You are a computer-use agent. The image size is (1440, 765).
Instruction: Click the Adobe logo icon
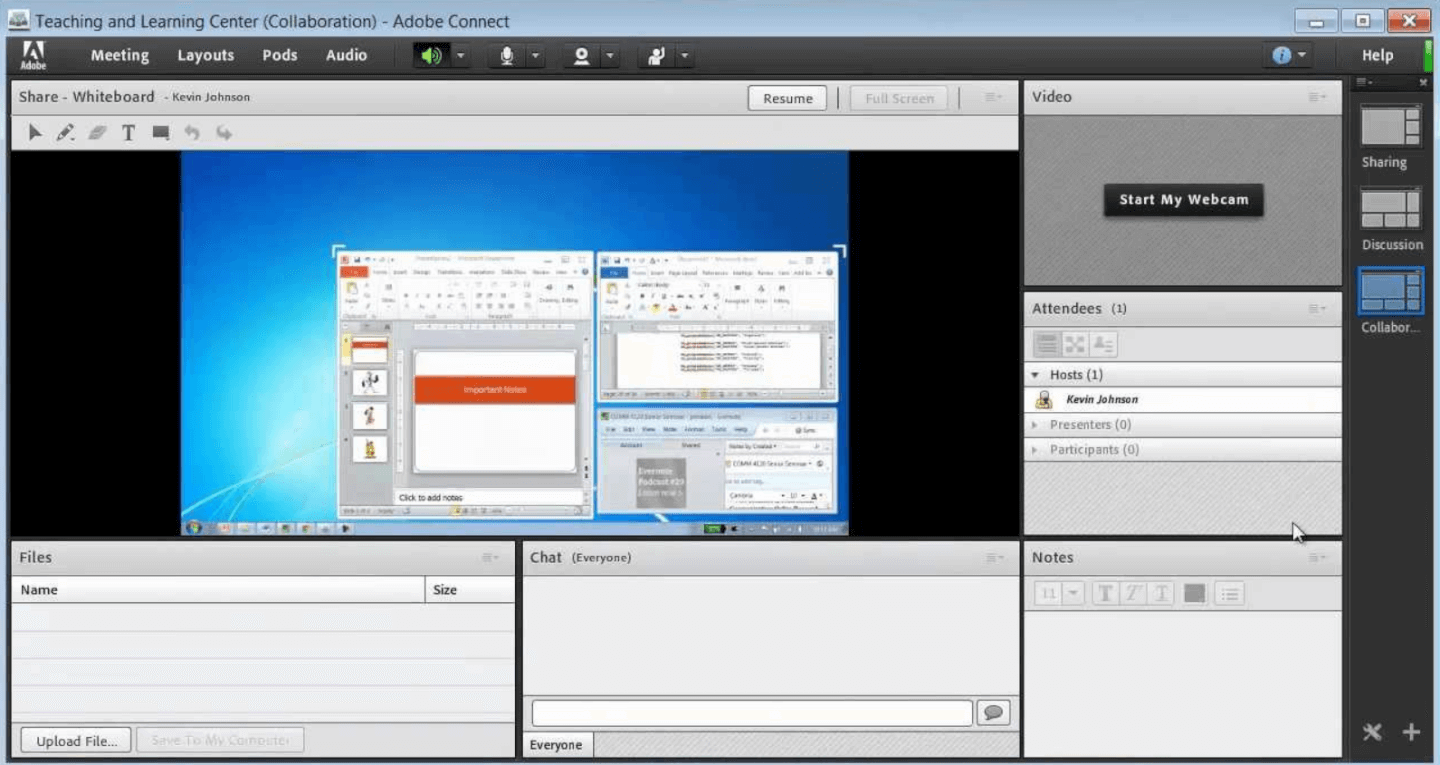33,55
